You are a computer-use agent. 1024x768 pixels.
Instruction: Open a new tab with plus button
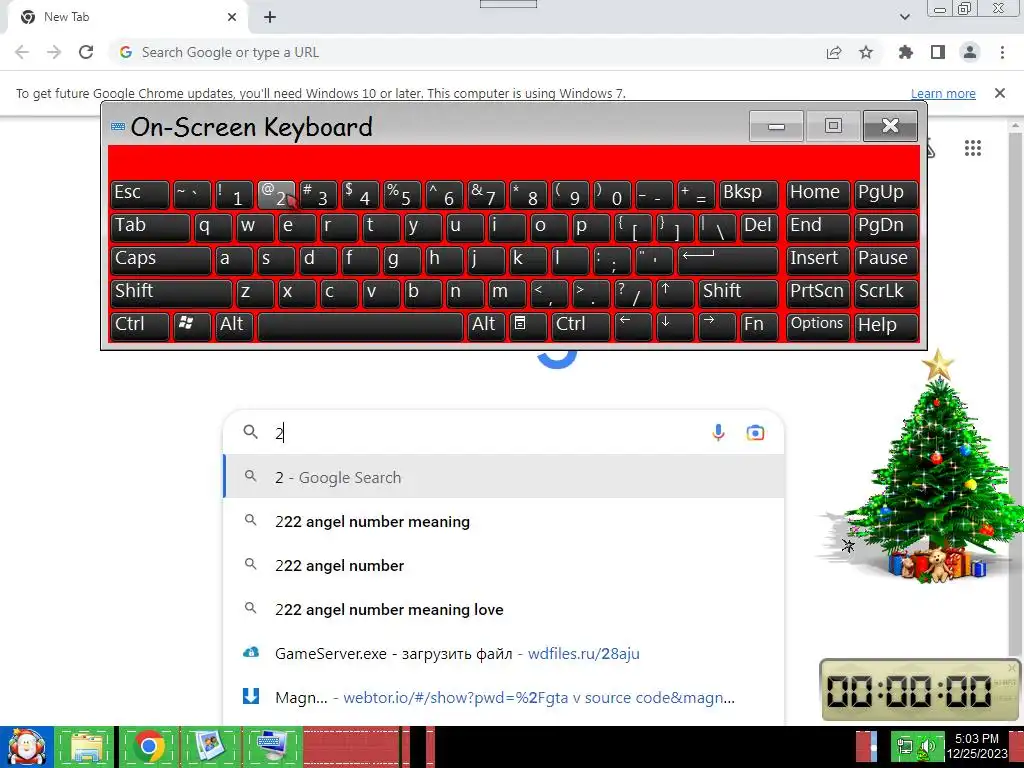270,17
